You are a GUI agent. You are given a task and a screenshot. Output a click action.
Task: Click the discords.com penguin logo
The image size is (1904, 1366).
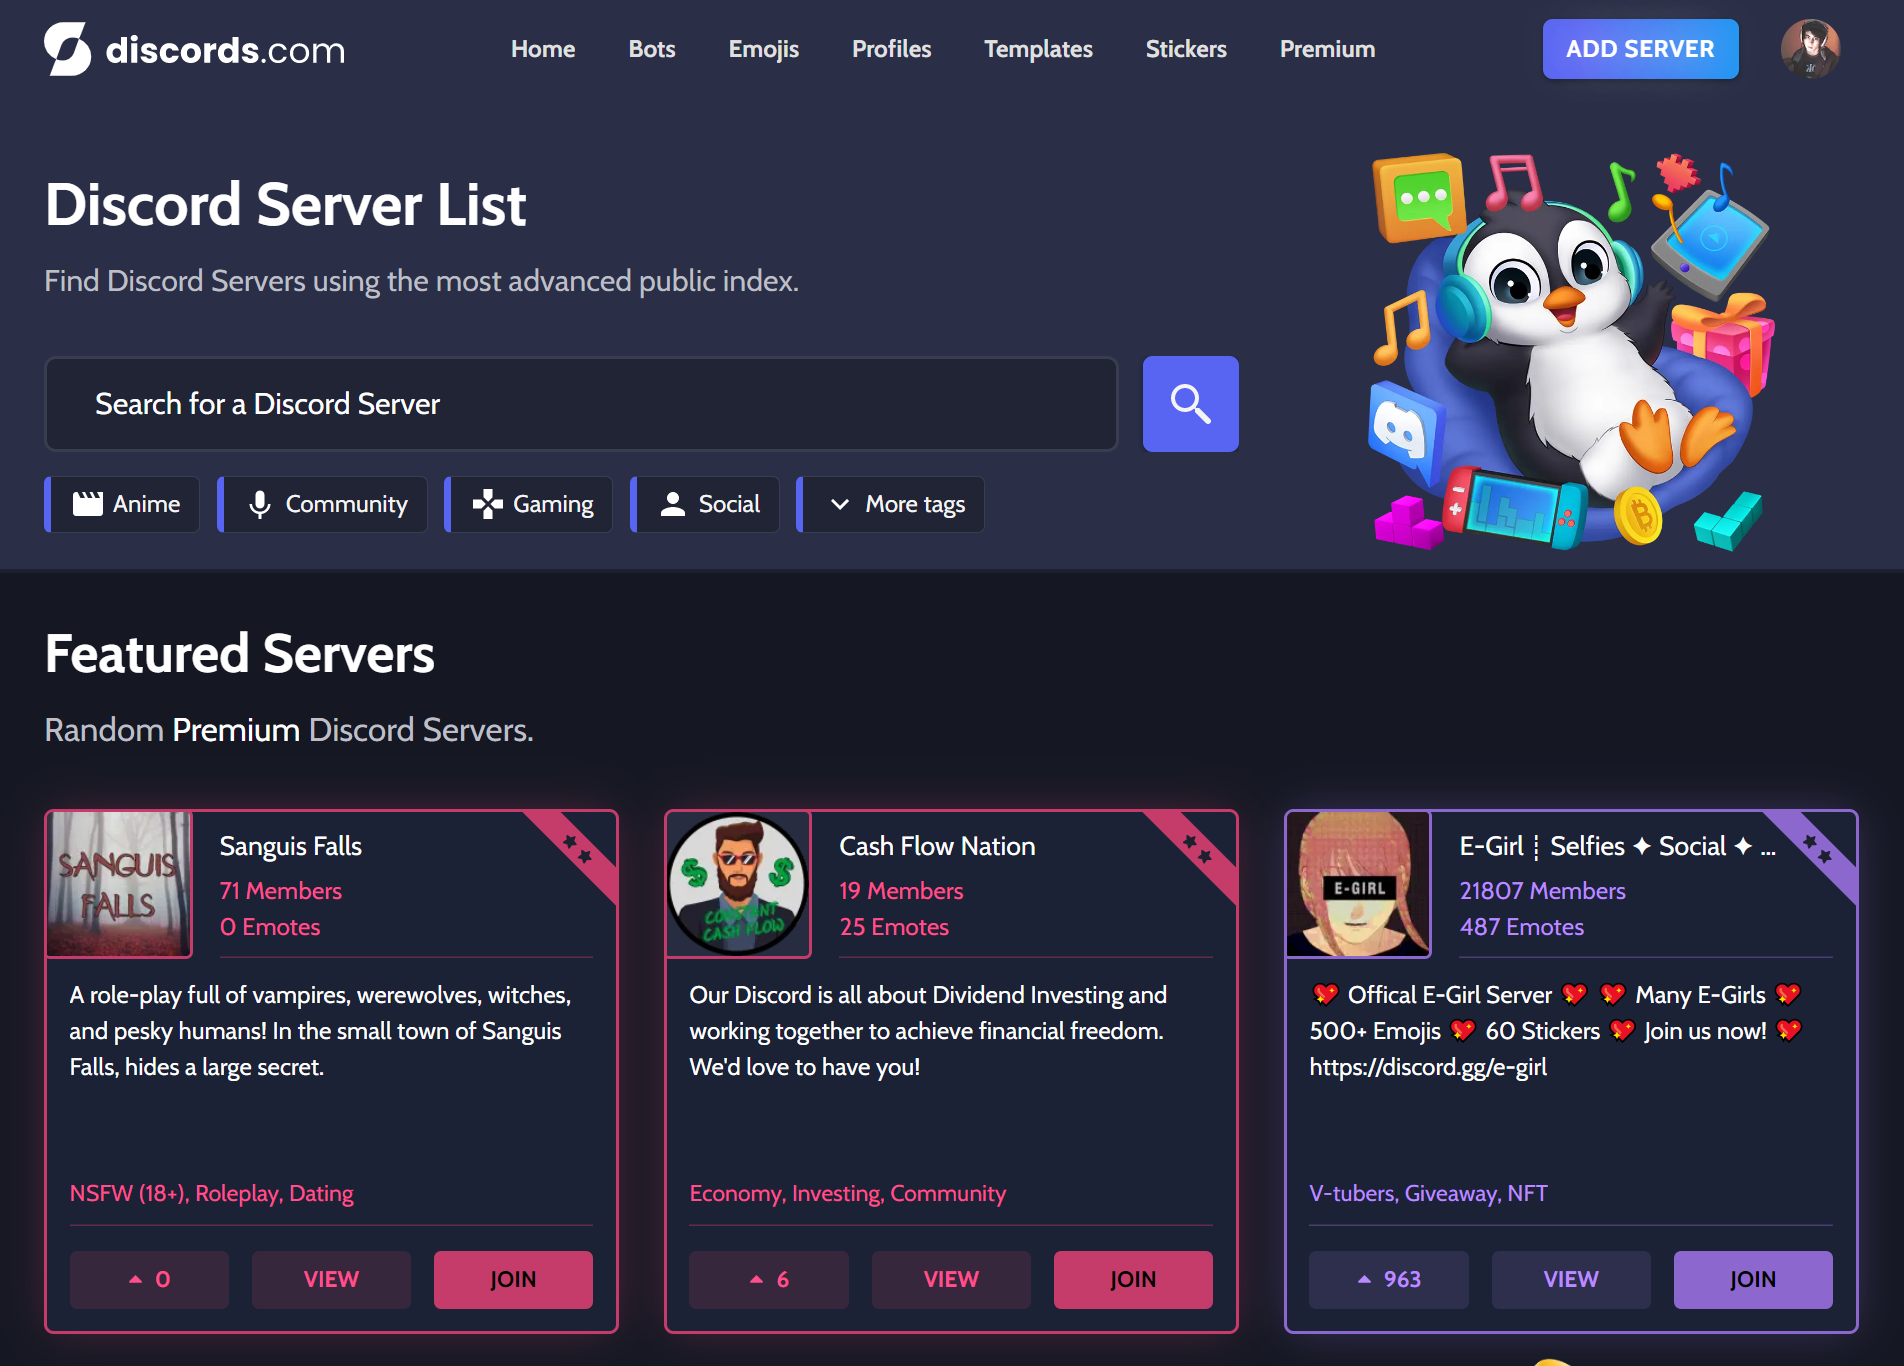(66, 48)
